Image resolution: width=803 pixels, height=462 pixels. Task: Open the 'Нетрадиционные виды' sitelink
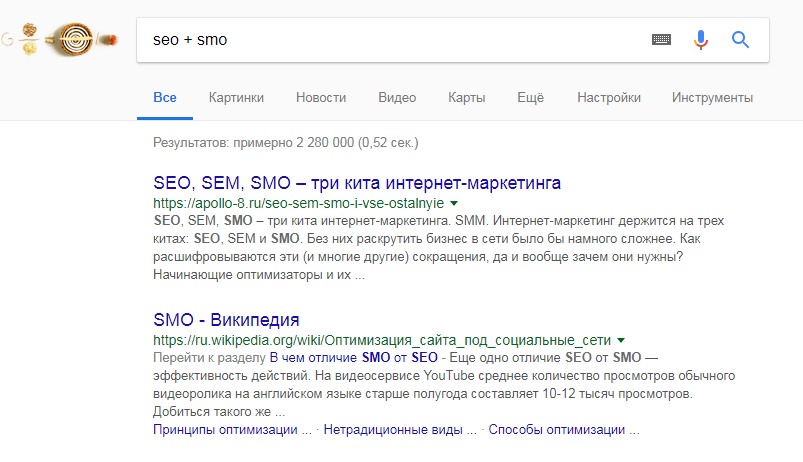399,430
